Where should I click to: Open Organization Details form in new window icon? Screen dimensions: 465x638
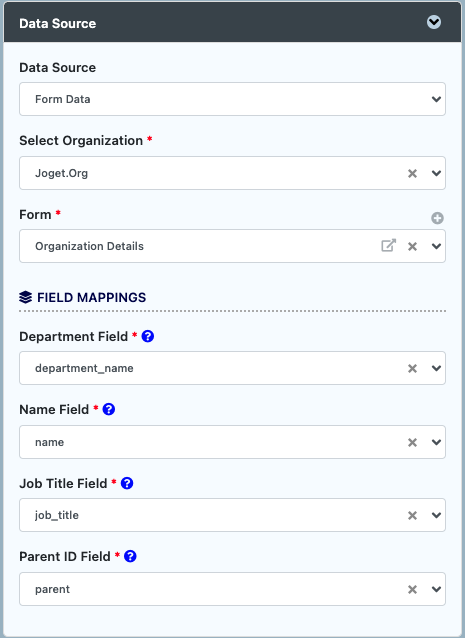(x=389, y=246)
